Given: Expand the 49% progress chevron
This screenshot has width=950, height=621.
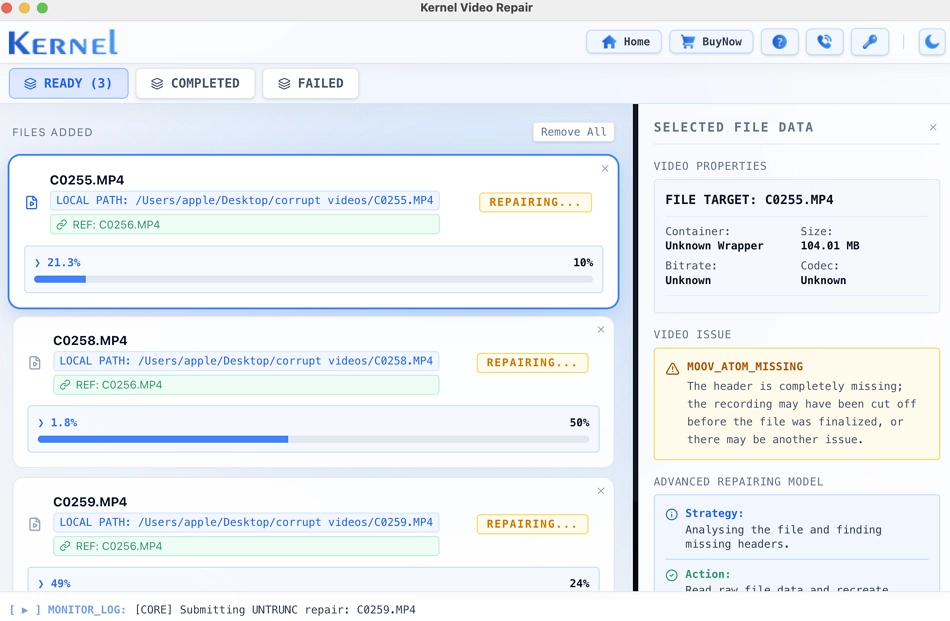Looking at the screenshot, I should click(x=41, y=583).
